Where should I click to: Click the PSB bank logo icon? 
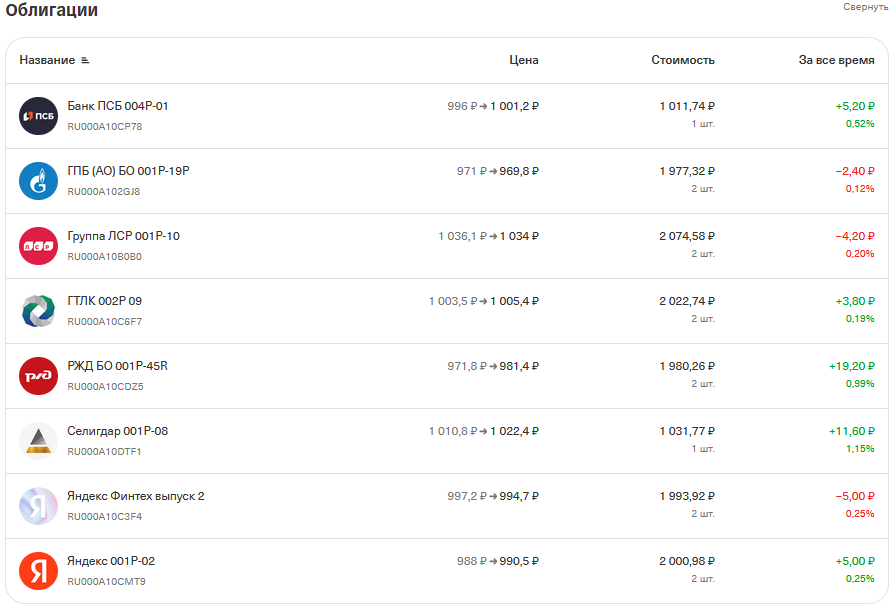[x=39, y=116]
